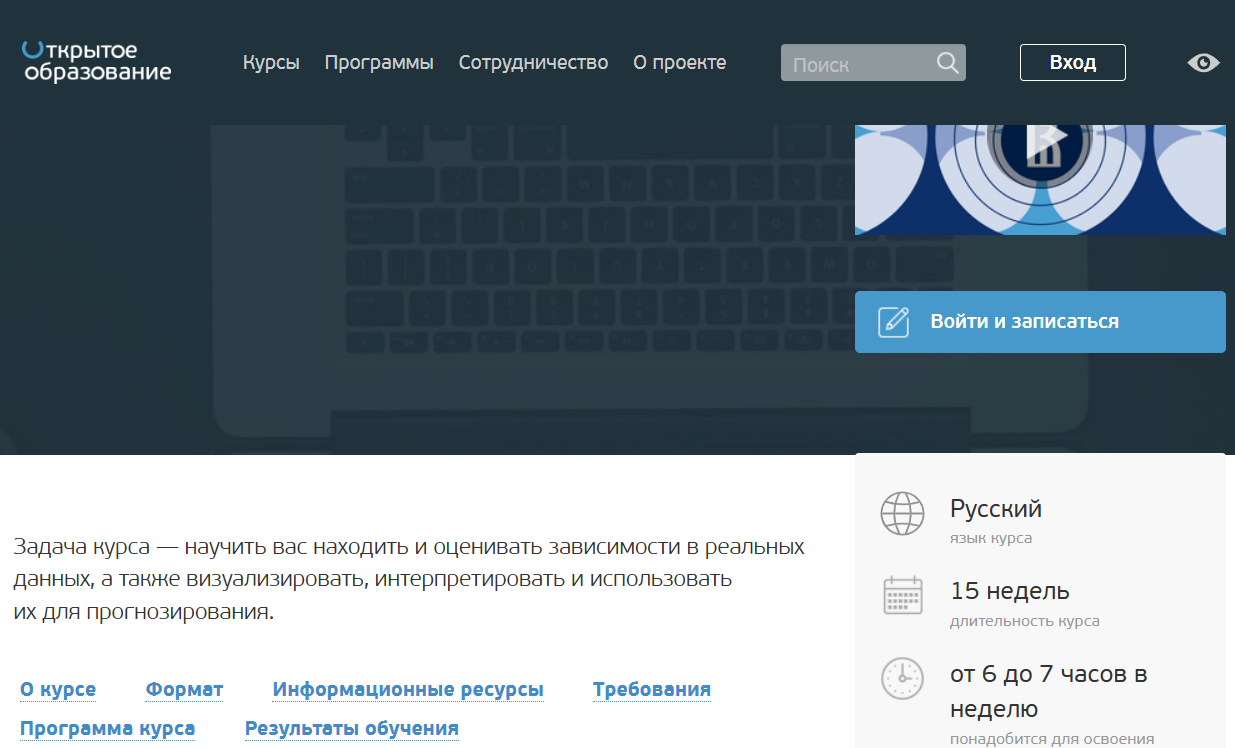The width and height of the screenshot is (1235, 748).
Task: Click Войти и записаться button
Action: coord(1040,322)
